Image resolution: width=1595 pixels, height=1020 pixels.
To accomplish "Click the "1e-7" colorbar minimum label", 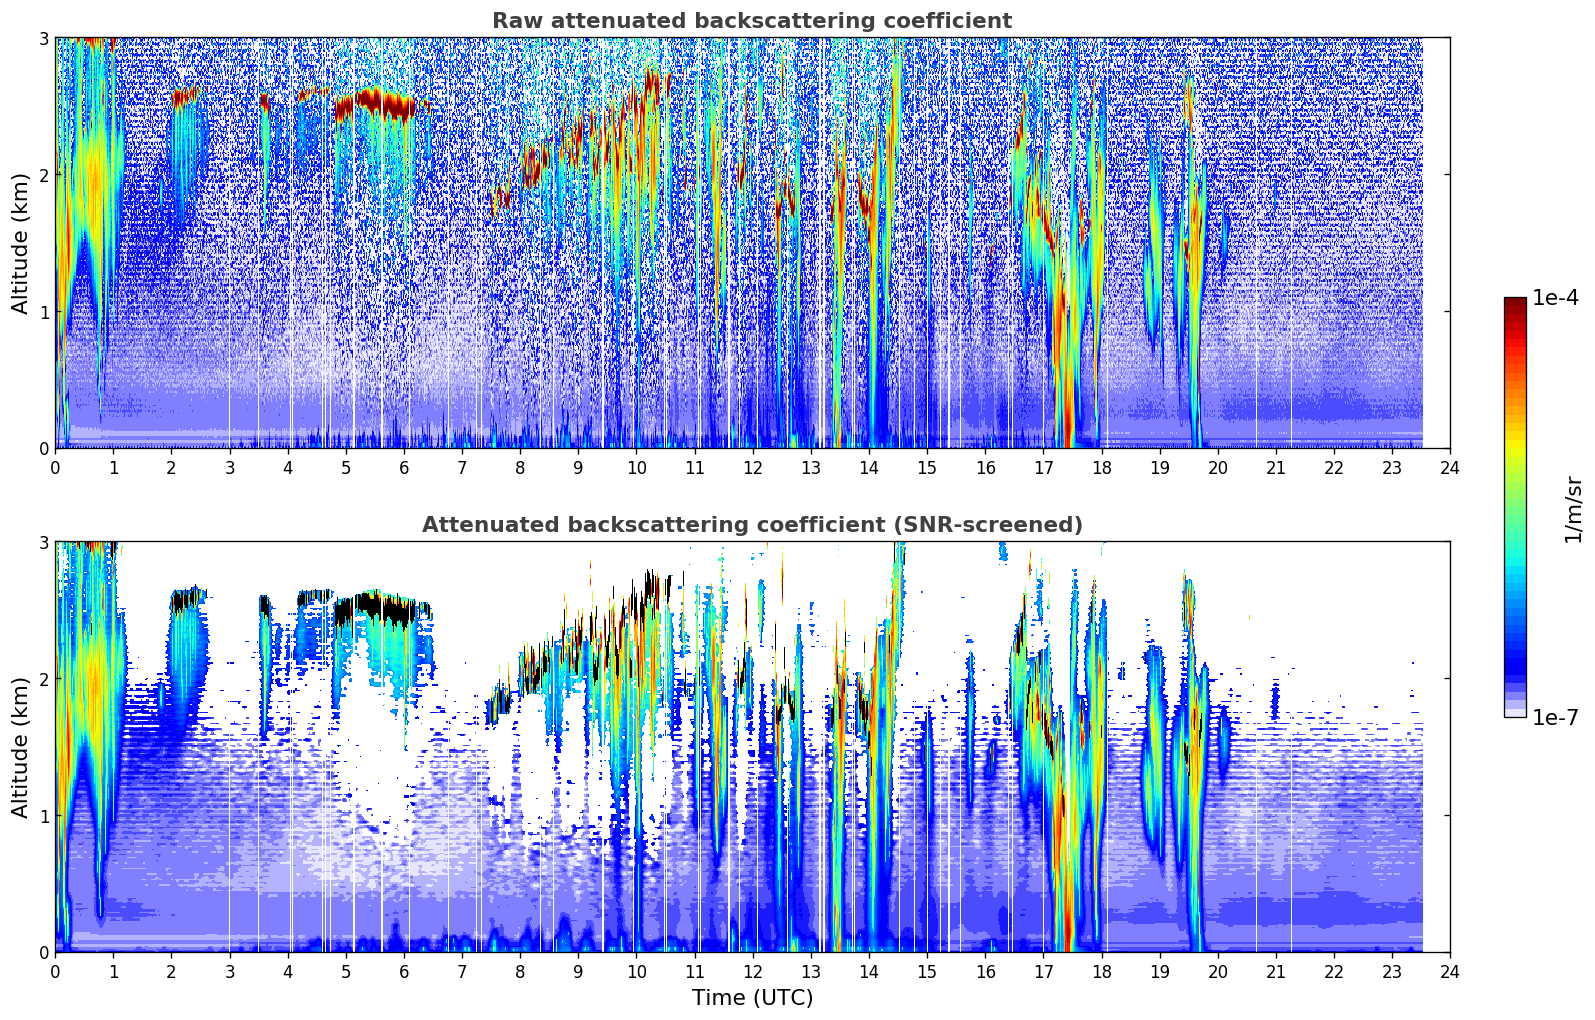I will point(1555,717).
